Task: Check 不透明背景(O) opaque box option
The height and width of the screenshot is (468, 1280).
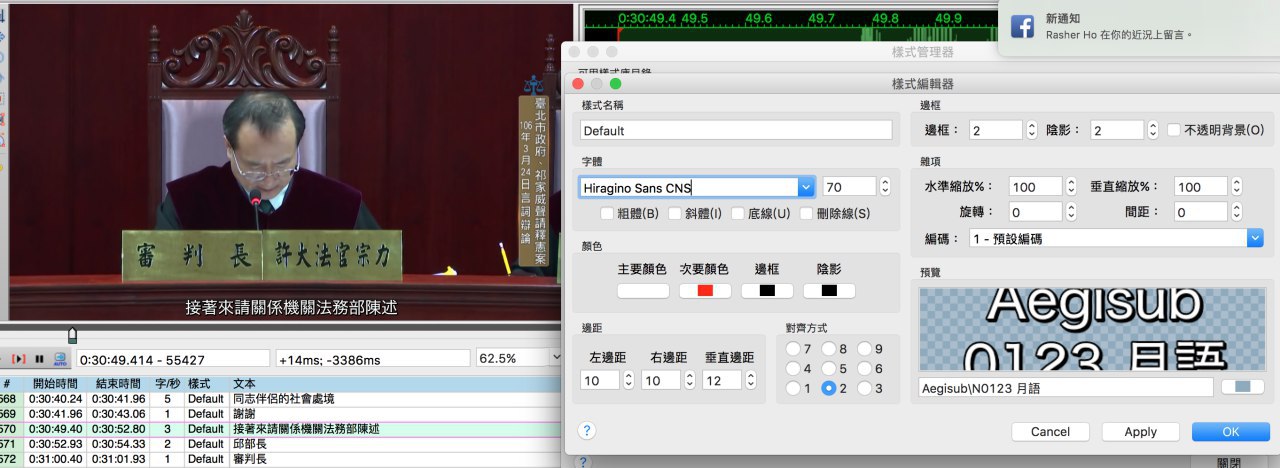Action: point(1175,130)
